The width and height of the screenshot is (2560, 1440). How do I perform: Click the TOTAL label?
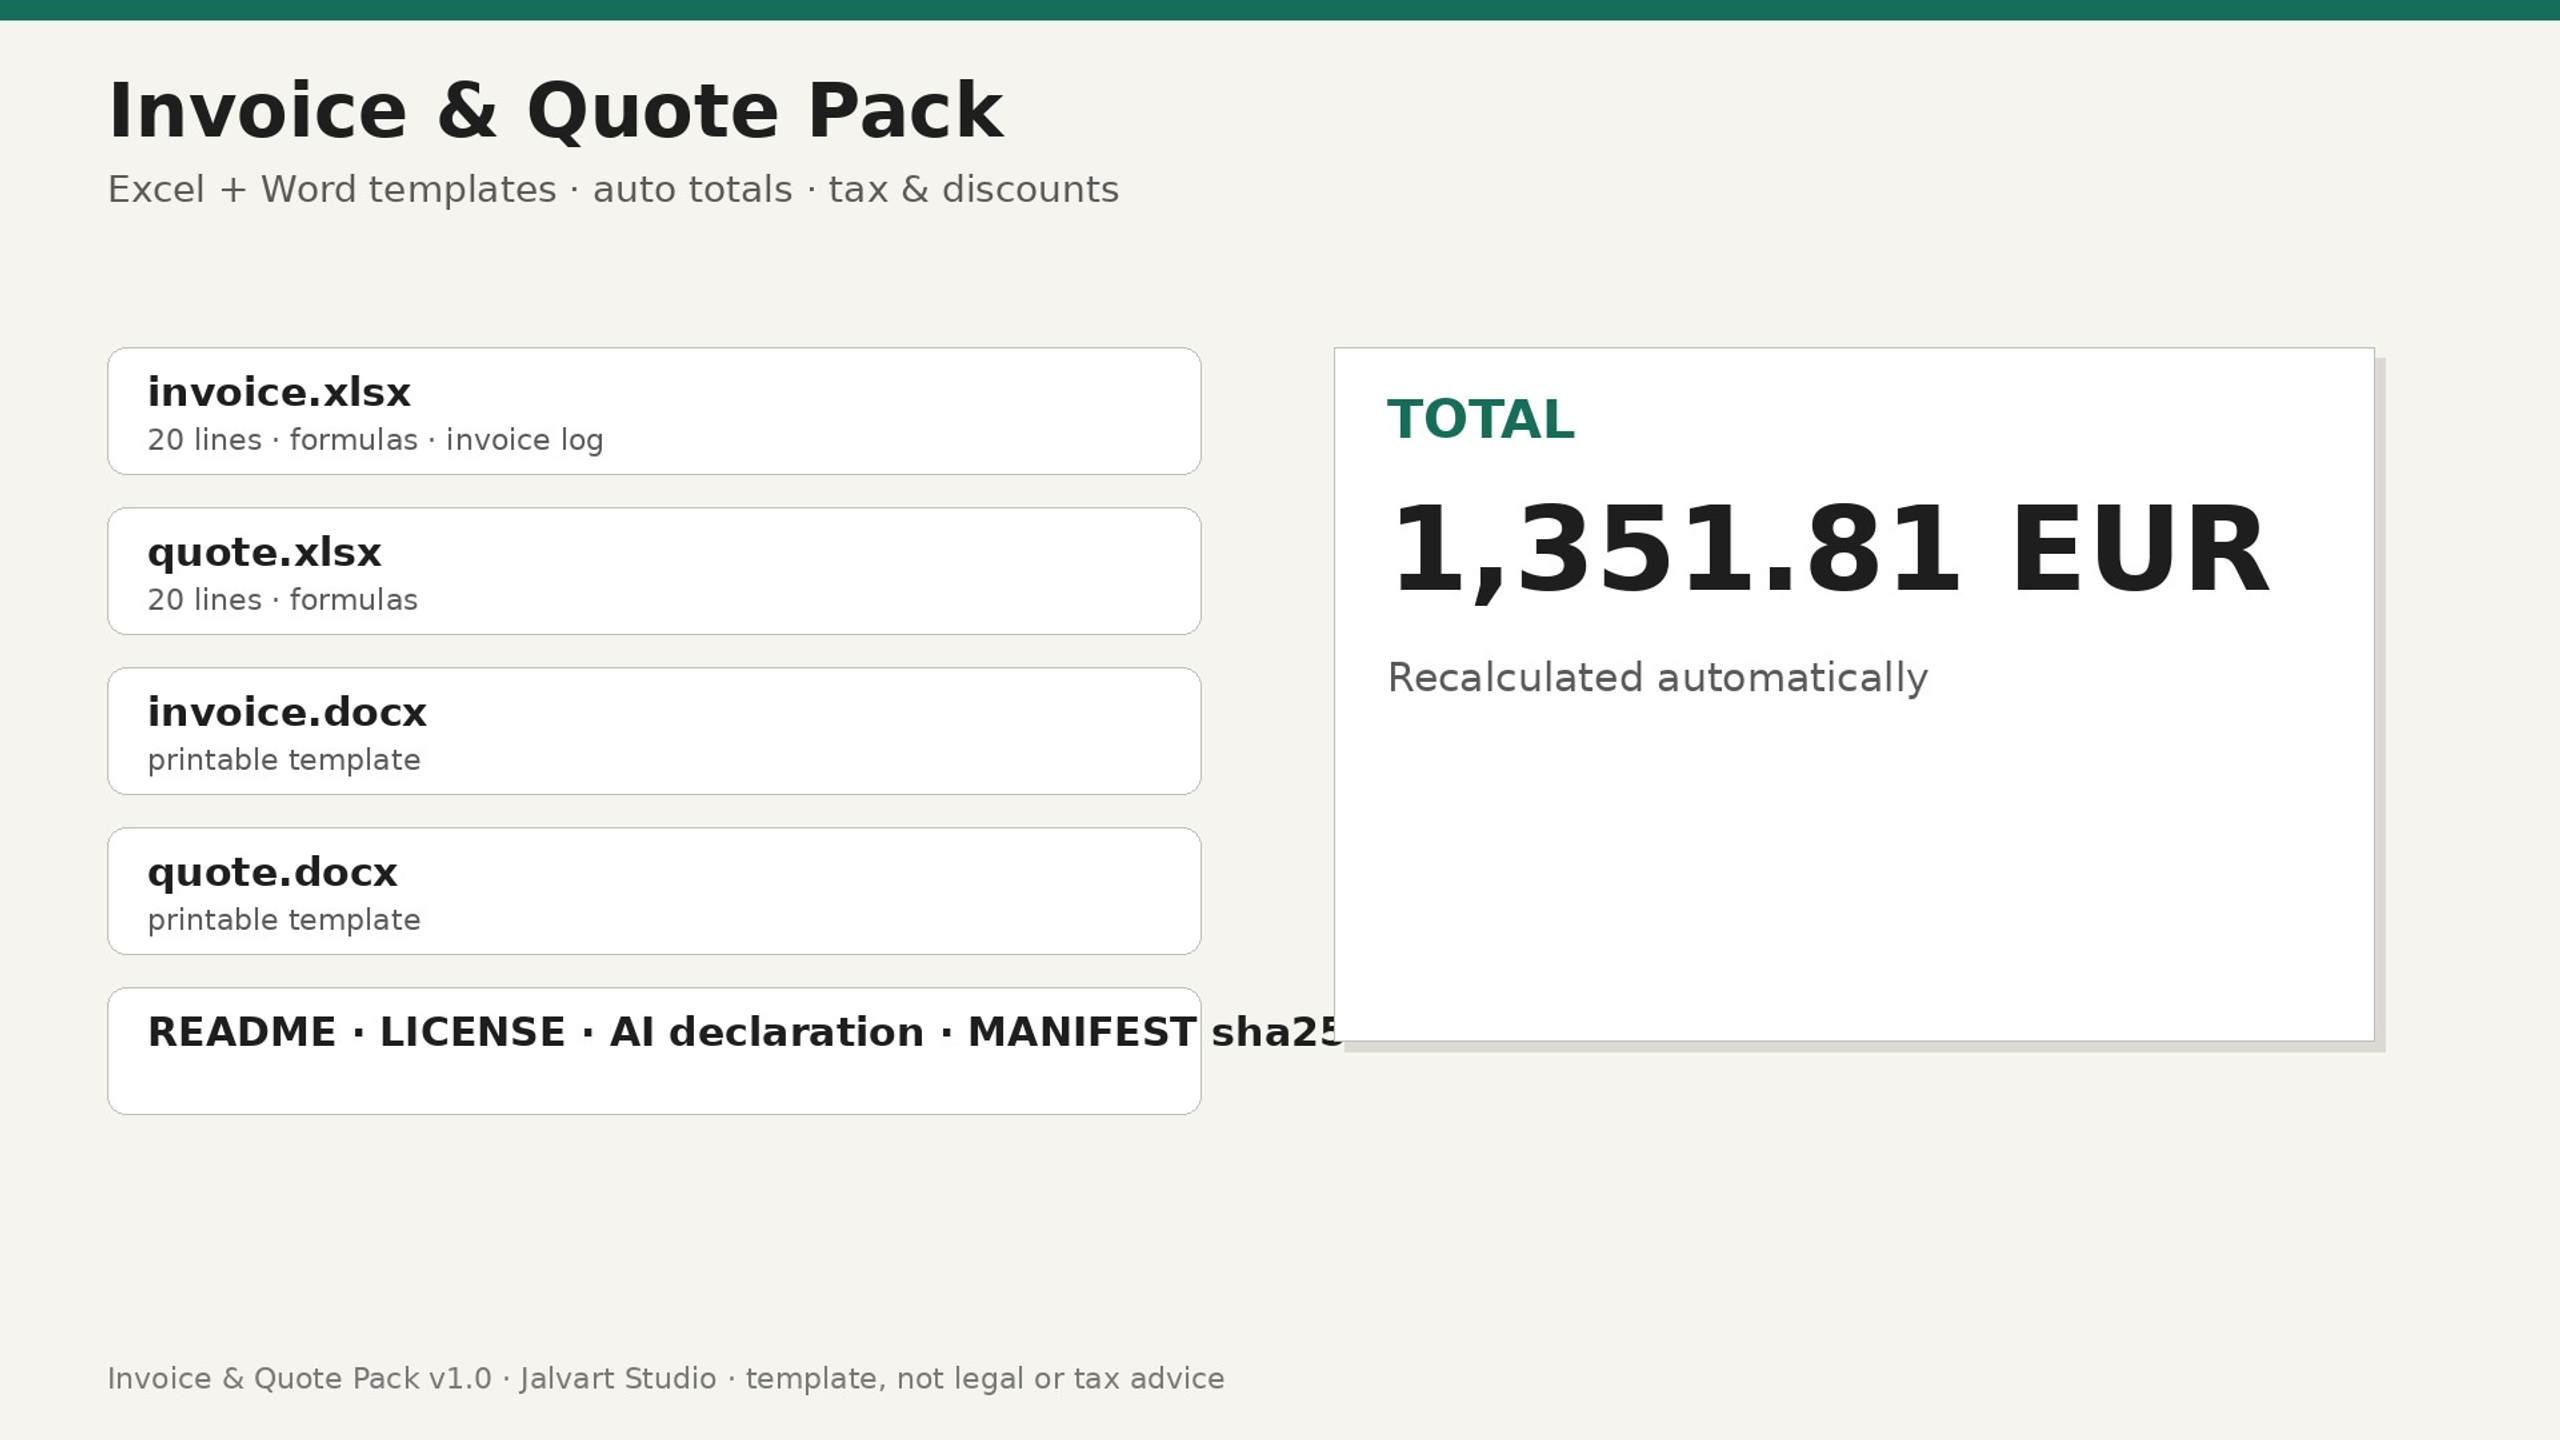coord(1481,419)
